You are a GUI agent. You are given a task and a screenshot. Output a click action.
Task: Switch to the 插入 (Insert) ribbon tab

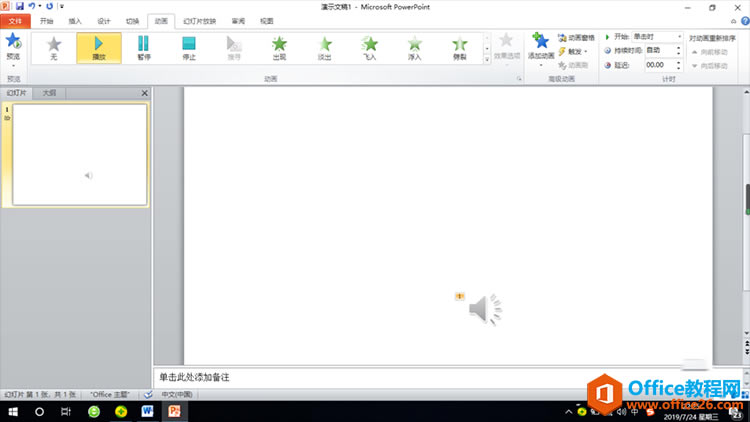76,20
